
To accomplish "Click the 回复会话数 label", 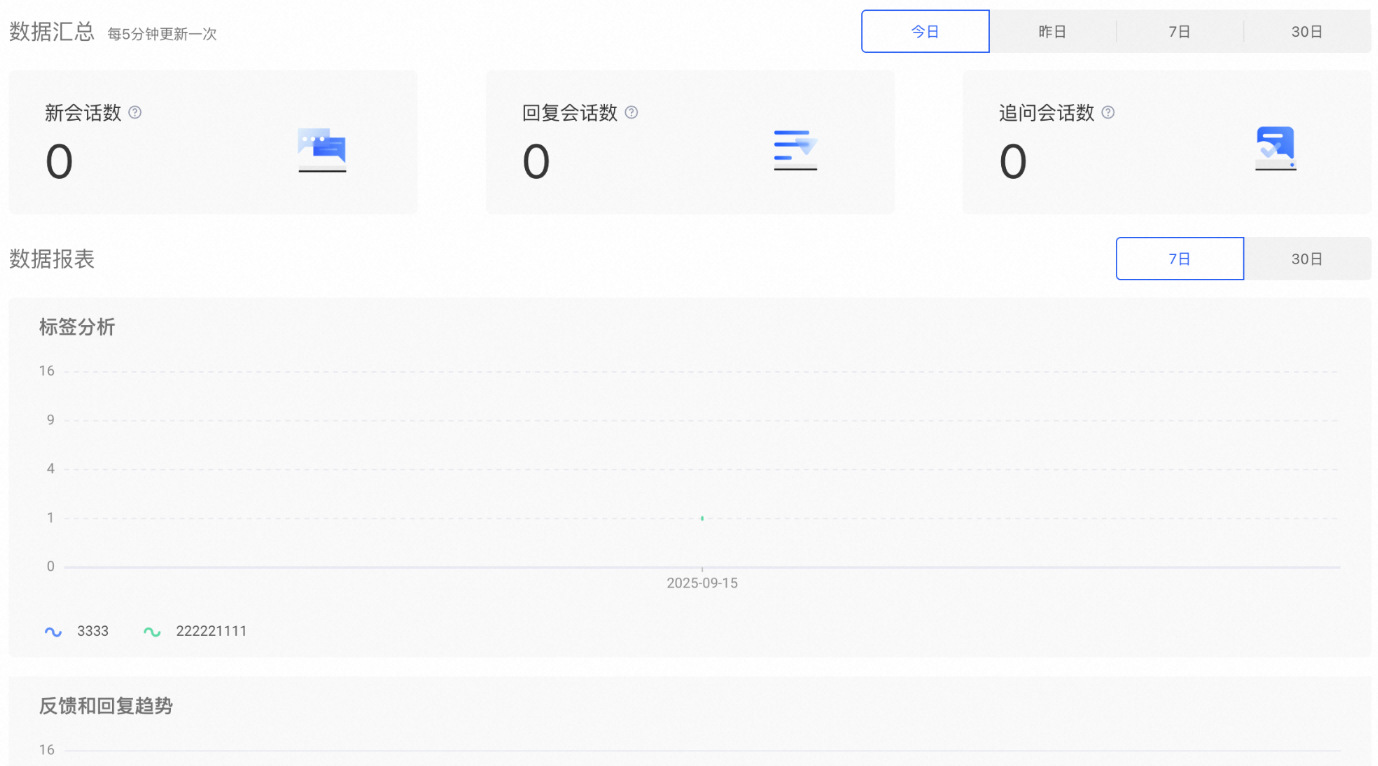I will (570, 113).
